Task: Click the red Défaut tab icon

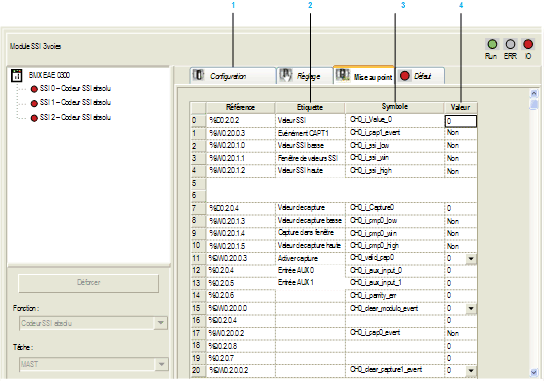Action: point(405,76)
